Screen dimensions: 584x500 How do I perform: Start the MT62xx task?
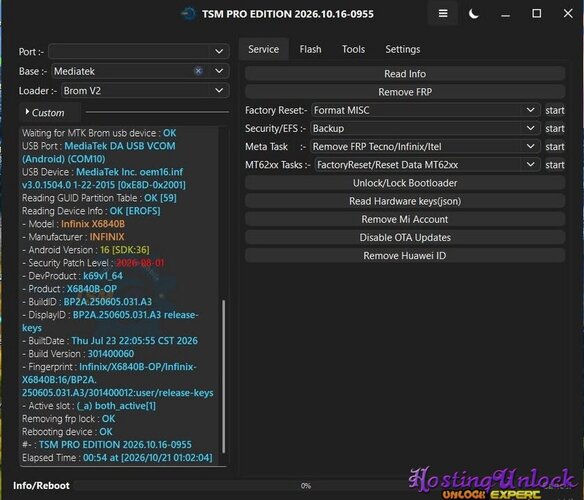click(x=555, y=165)
